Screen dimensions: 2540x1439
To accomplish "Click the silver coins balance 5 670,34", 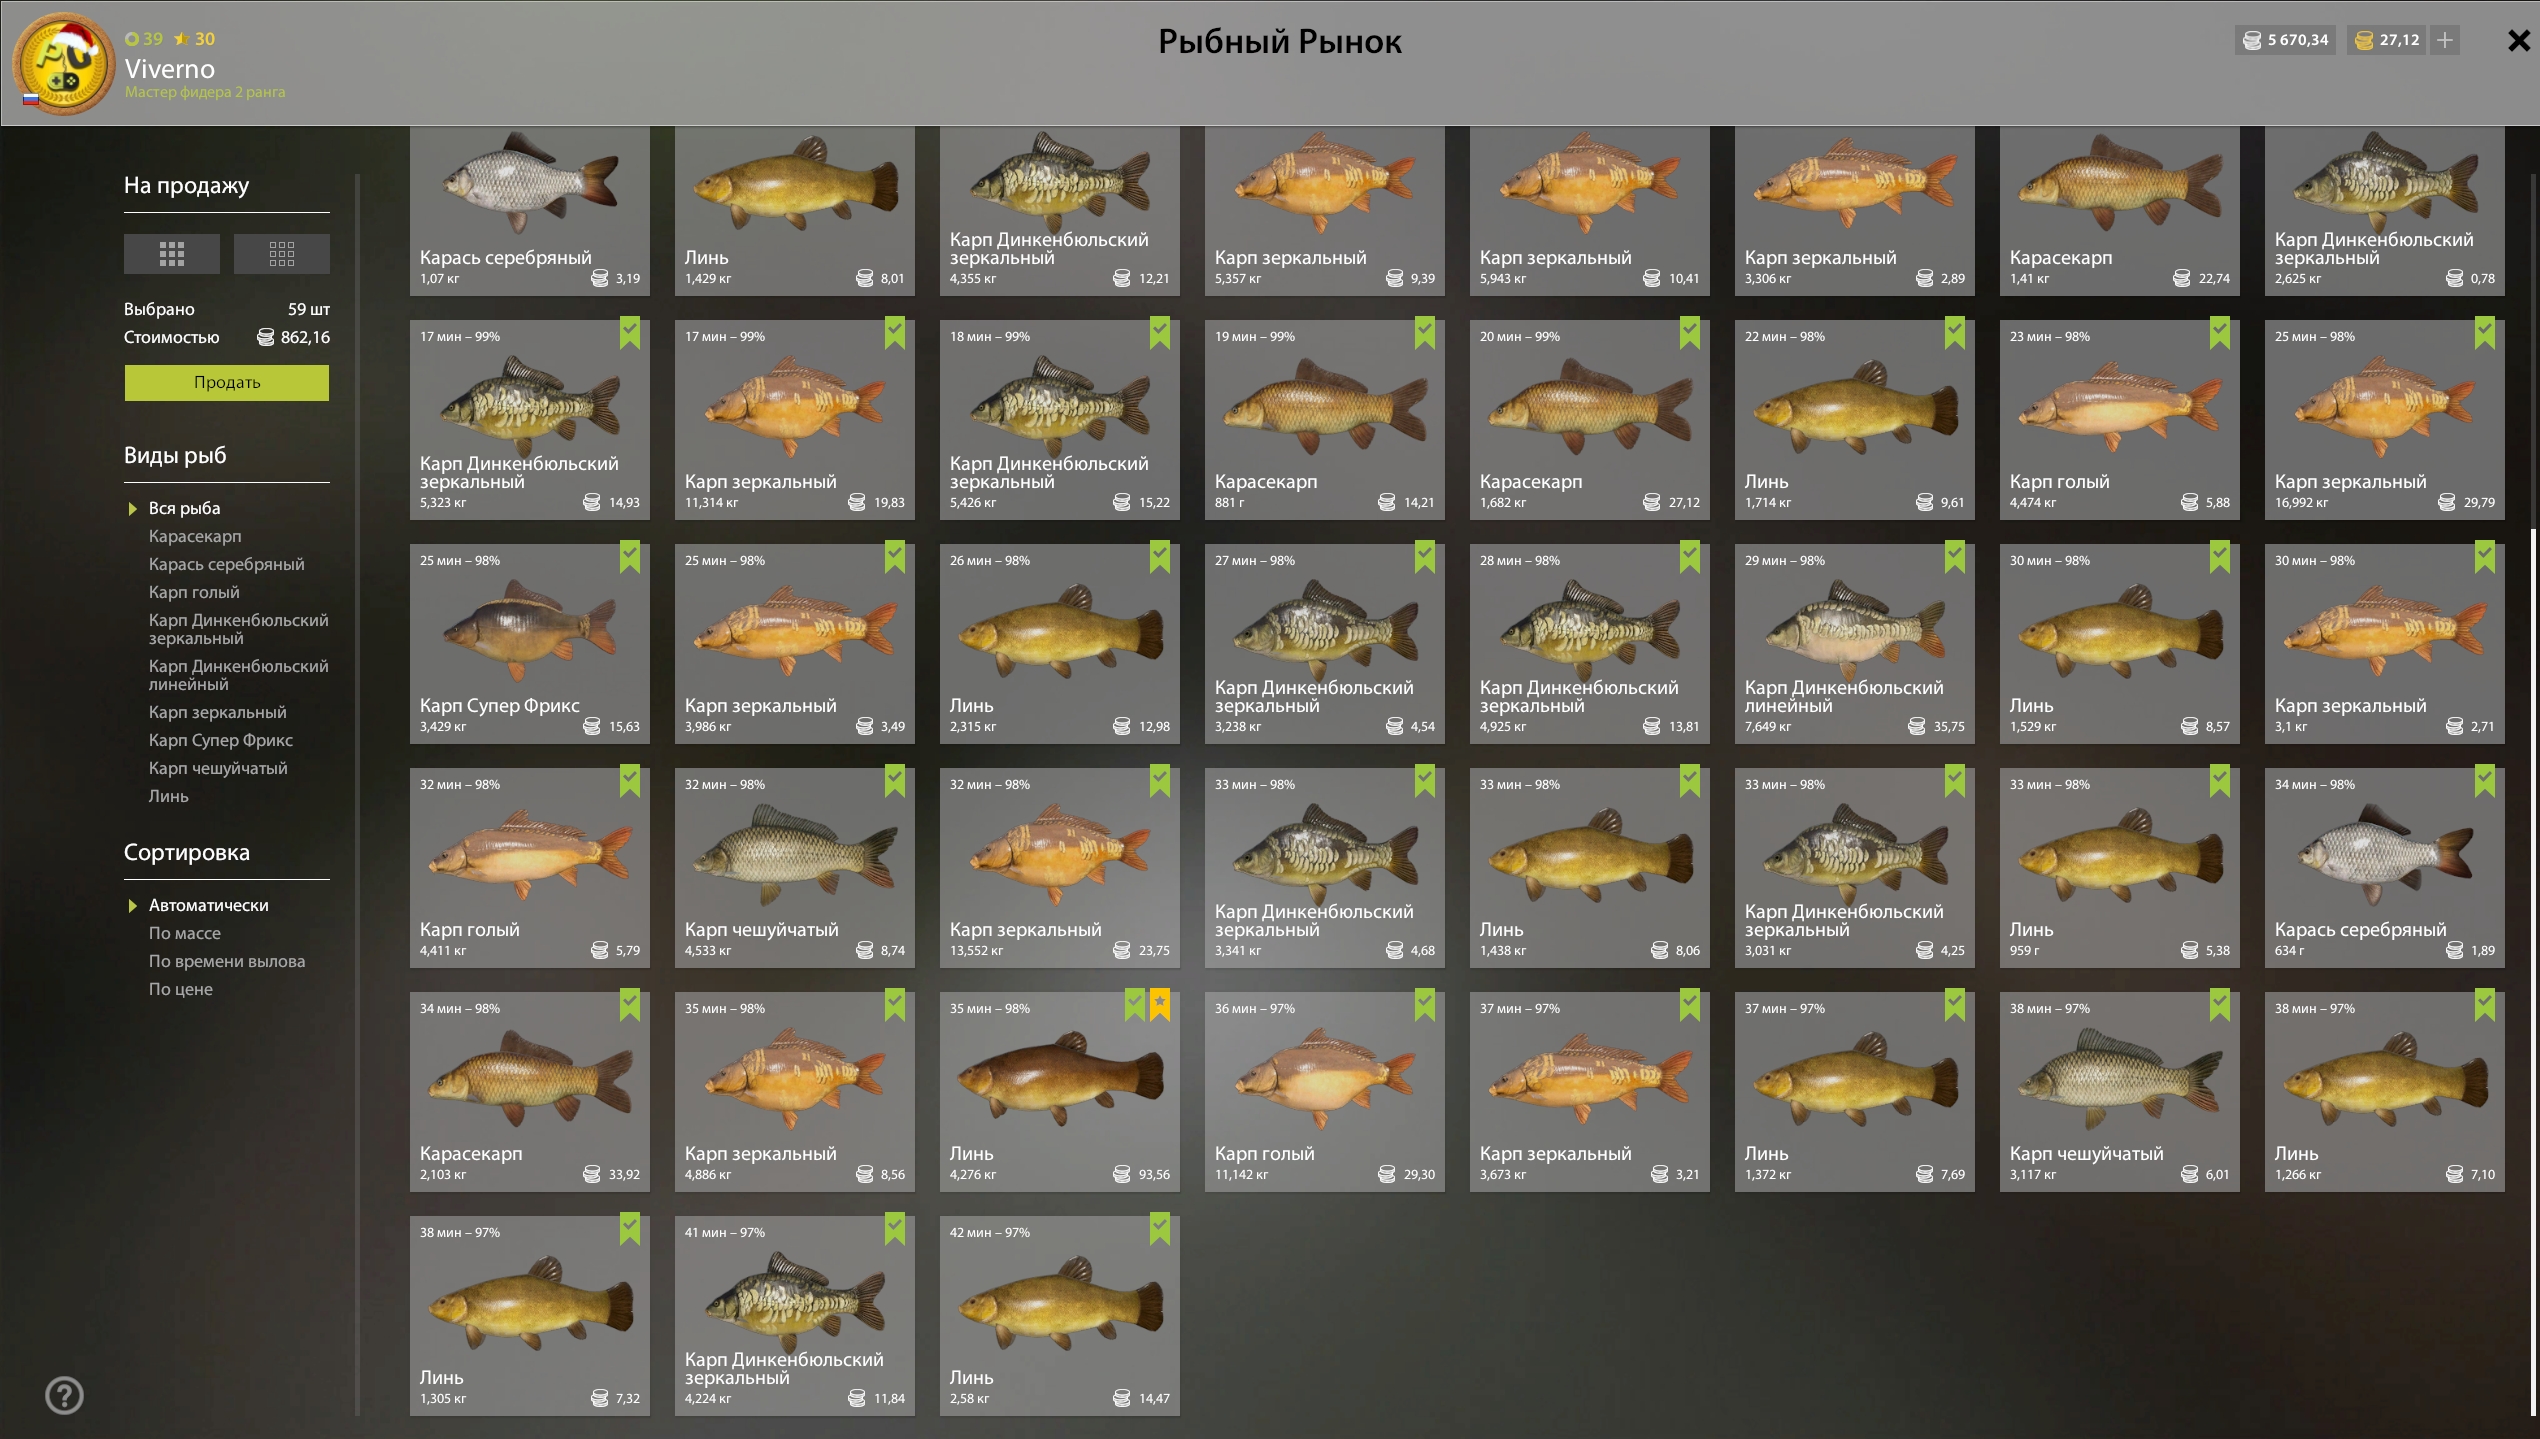I will coord(2286,40).
